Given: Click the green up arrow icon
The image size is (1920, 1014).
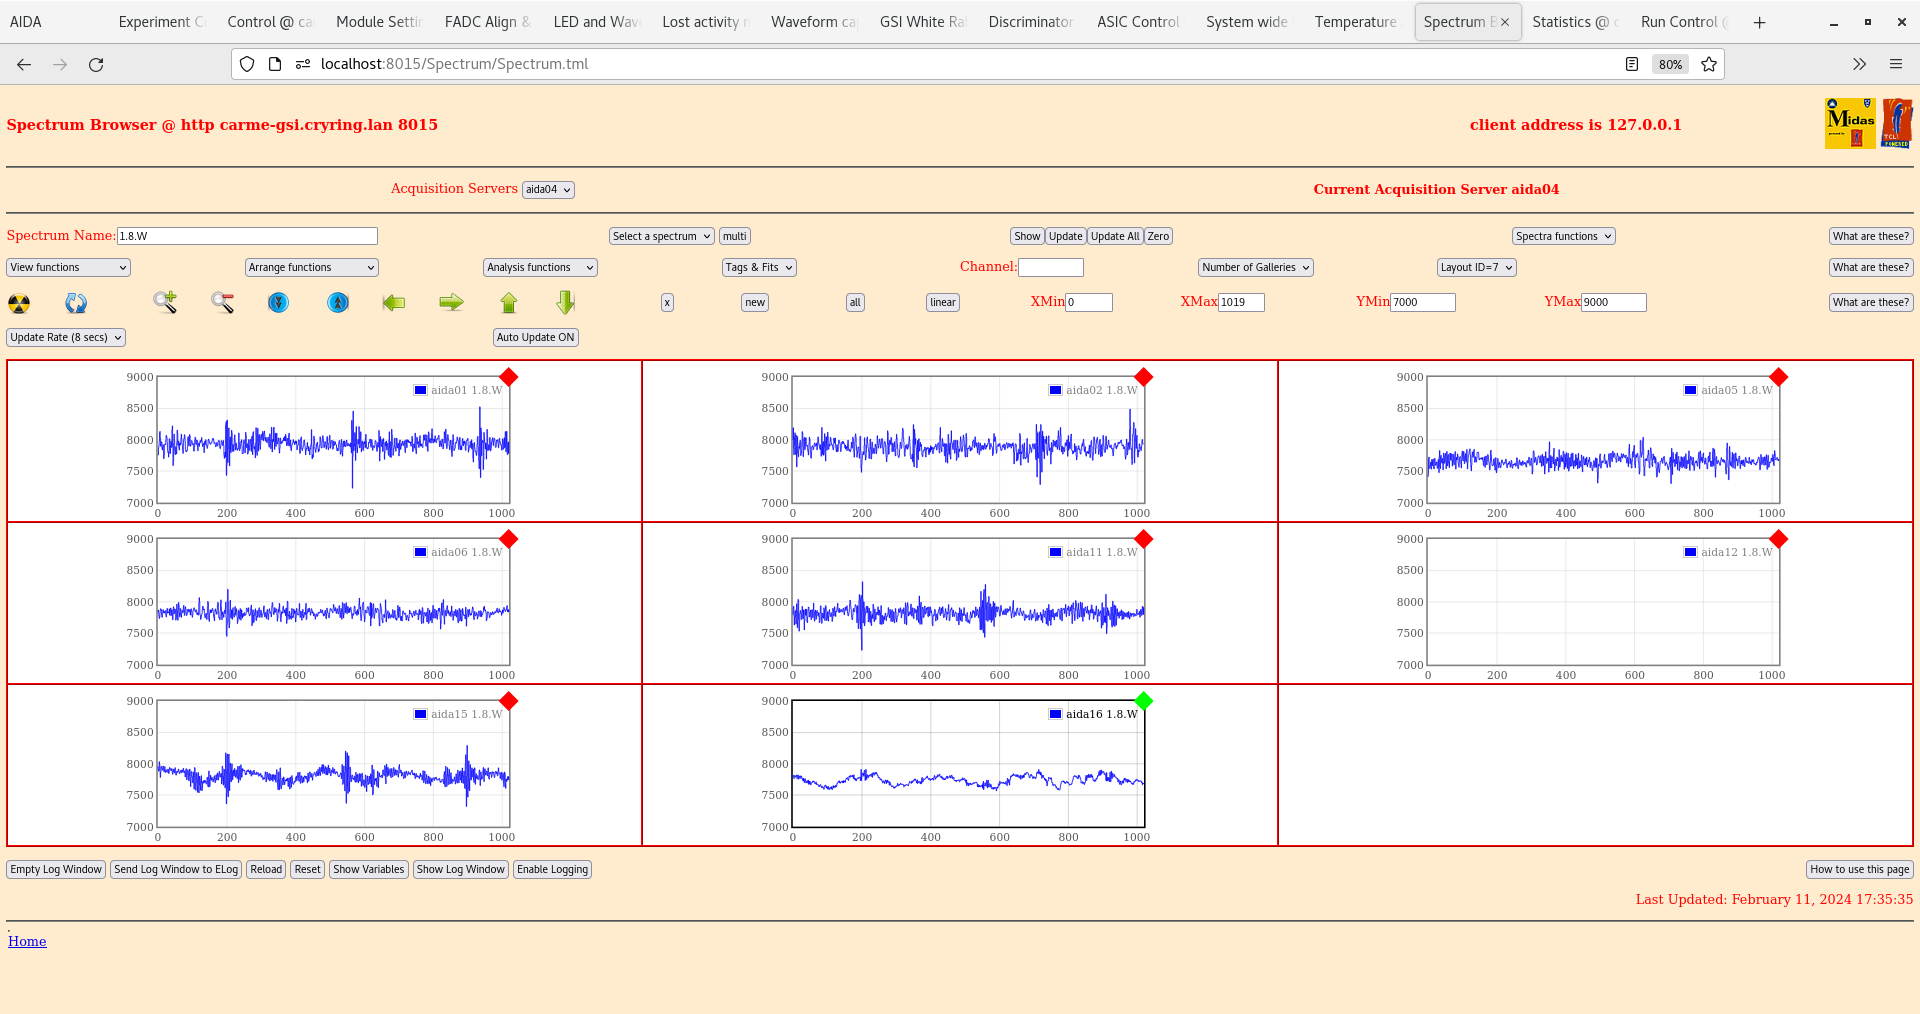Looking at the screenshot, I should (x=509, y=302).
